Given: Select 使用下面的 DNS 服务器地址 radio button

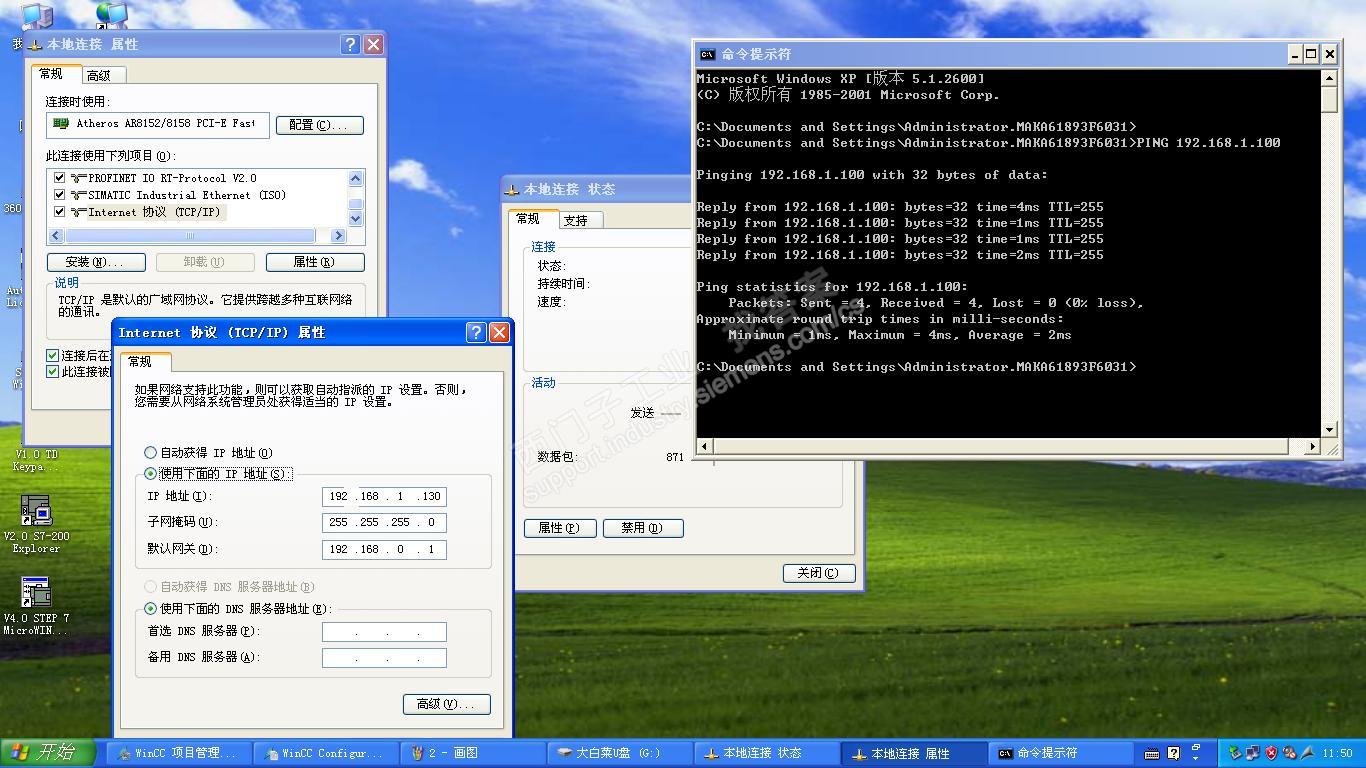Looking at the screenshot, I should [151, 608].
